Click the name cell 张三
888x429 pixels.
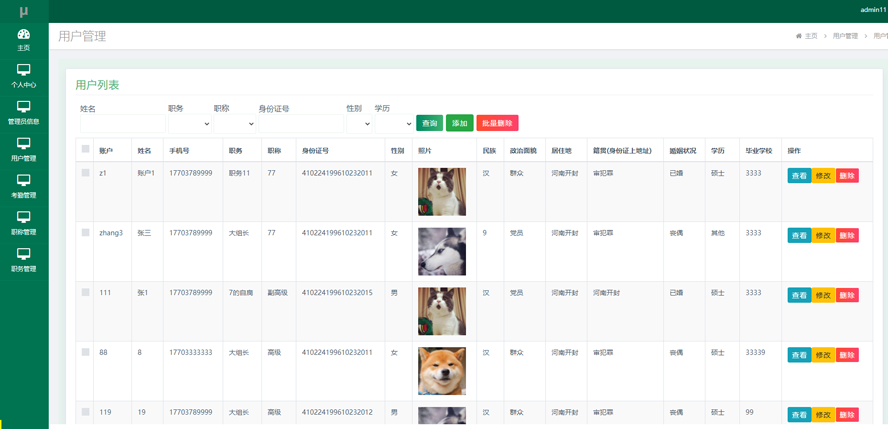(x=144, y=233)
